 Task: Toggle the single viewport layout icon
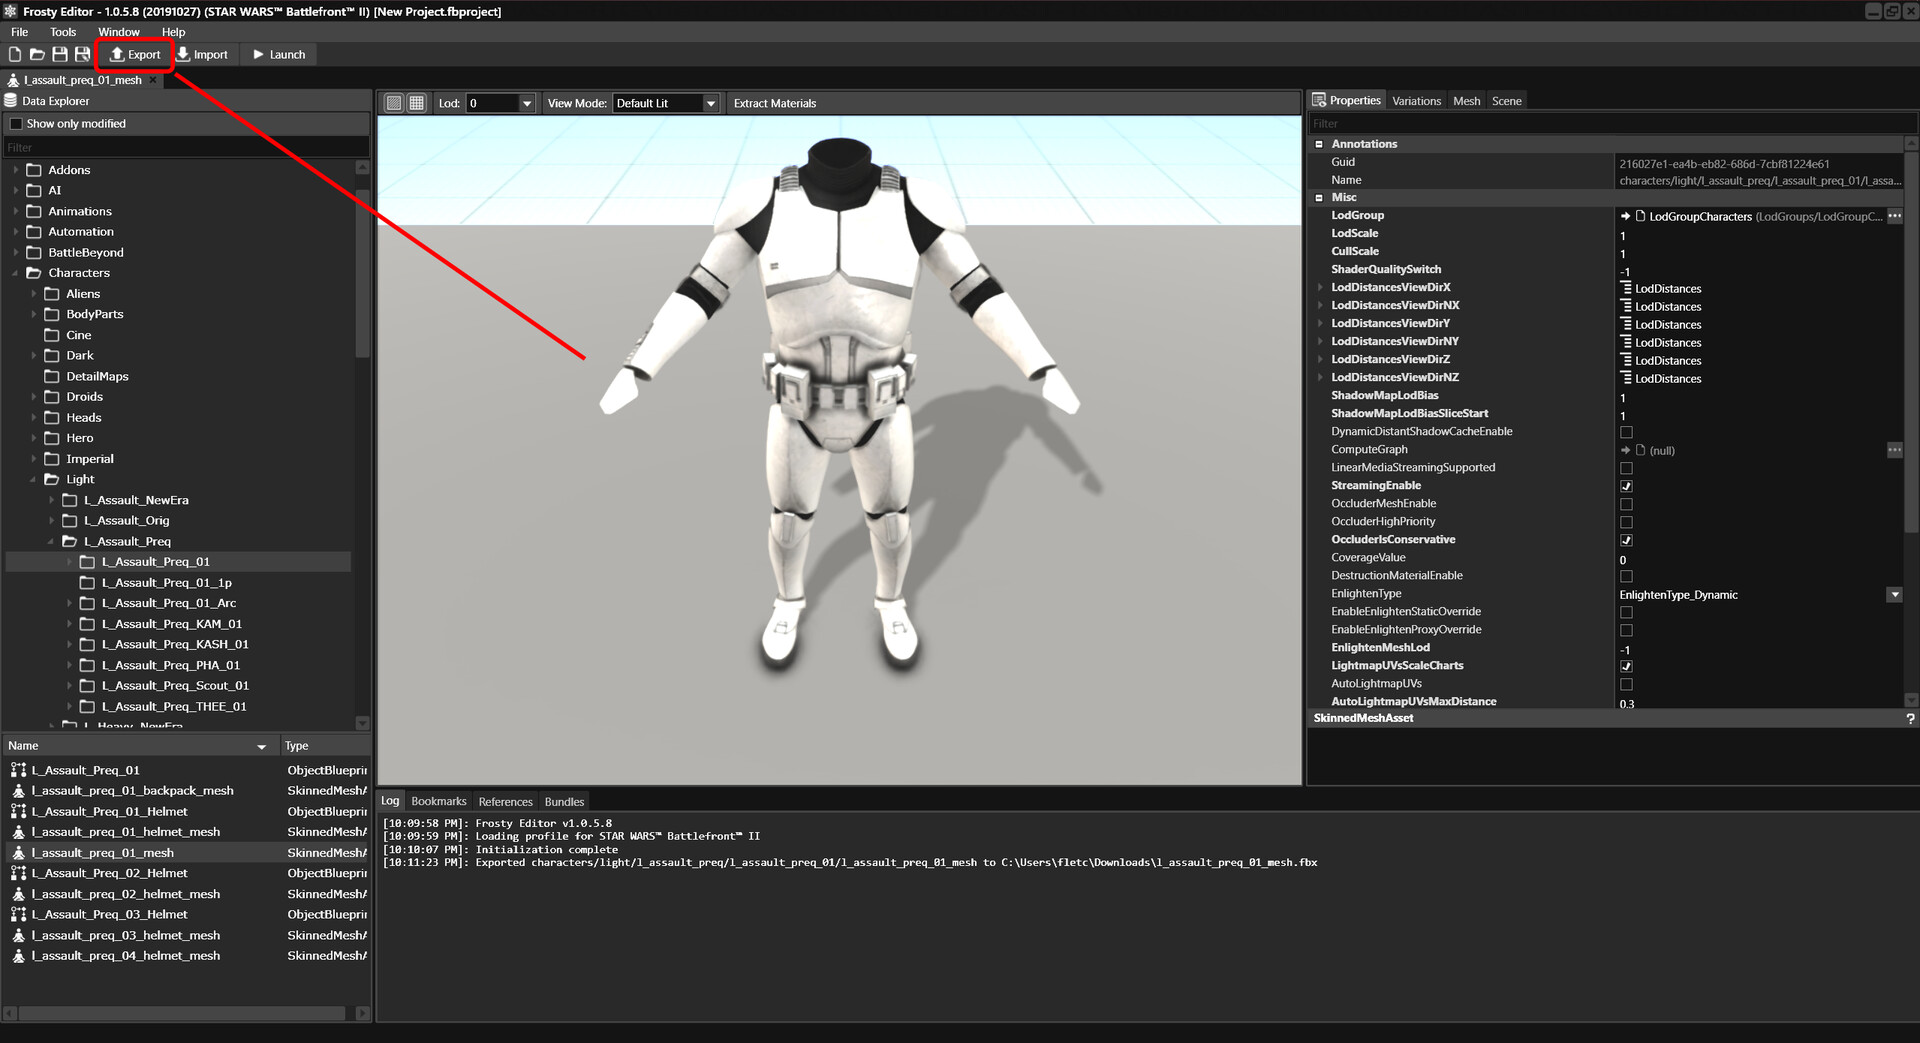tap(394, 103)
